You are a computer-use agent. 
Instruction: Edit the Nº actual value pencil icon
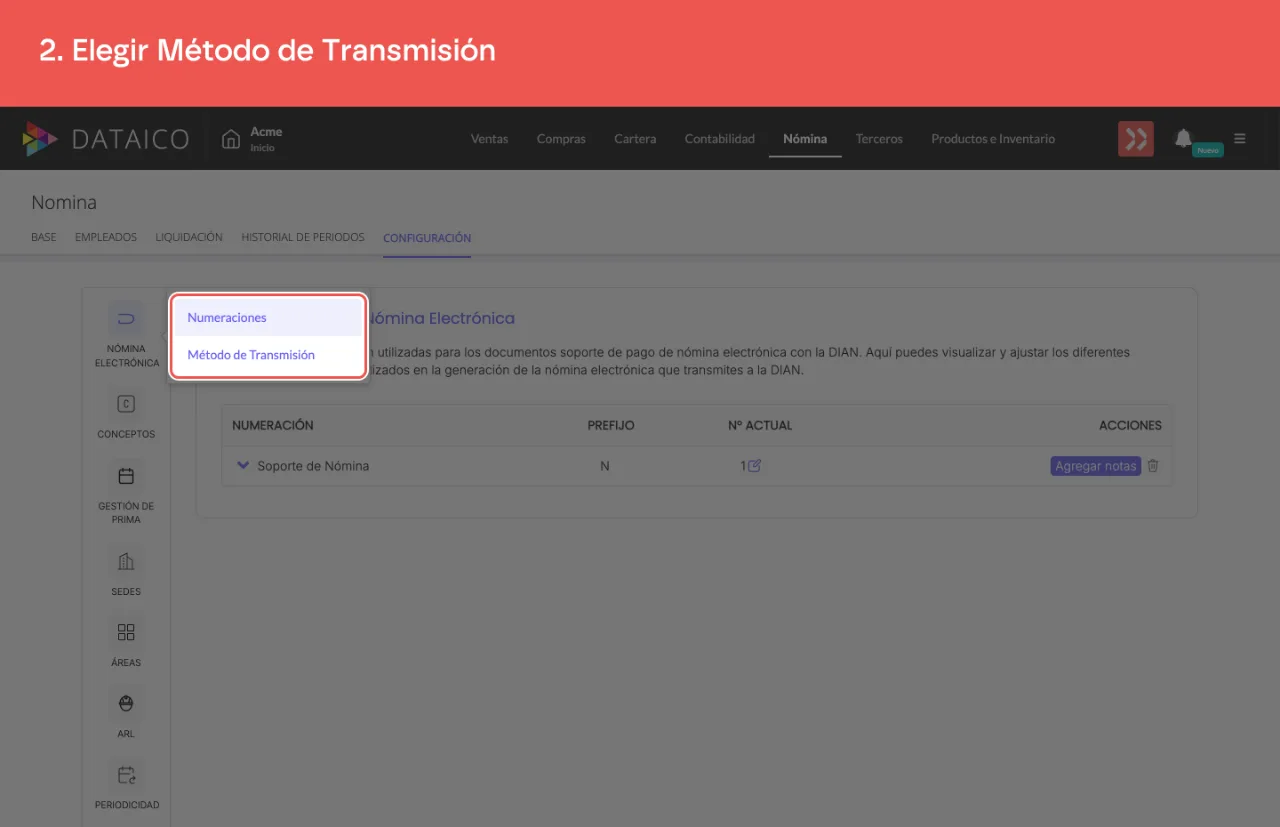(755, 465)
